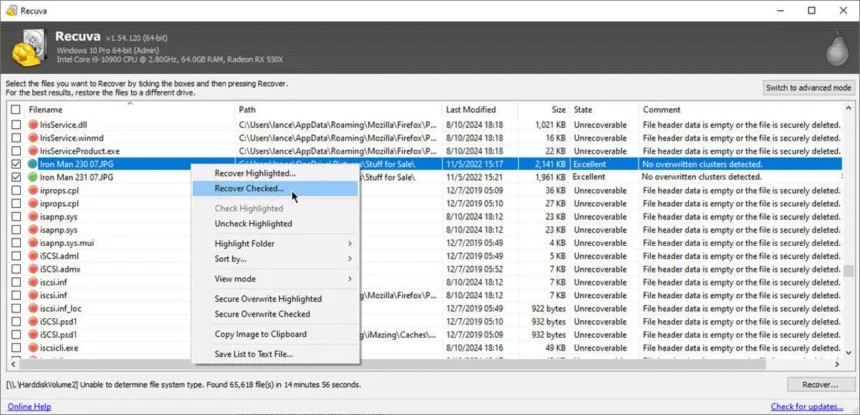The height and width of the screenshot is (415, 860).
Task: Check the iSCSI.adml checkbox
Action: coord(16,256)
